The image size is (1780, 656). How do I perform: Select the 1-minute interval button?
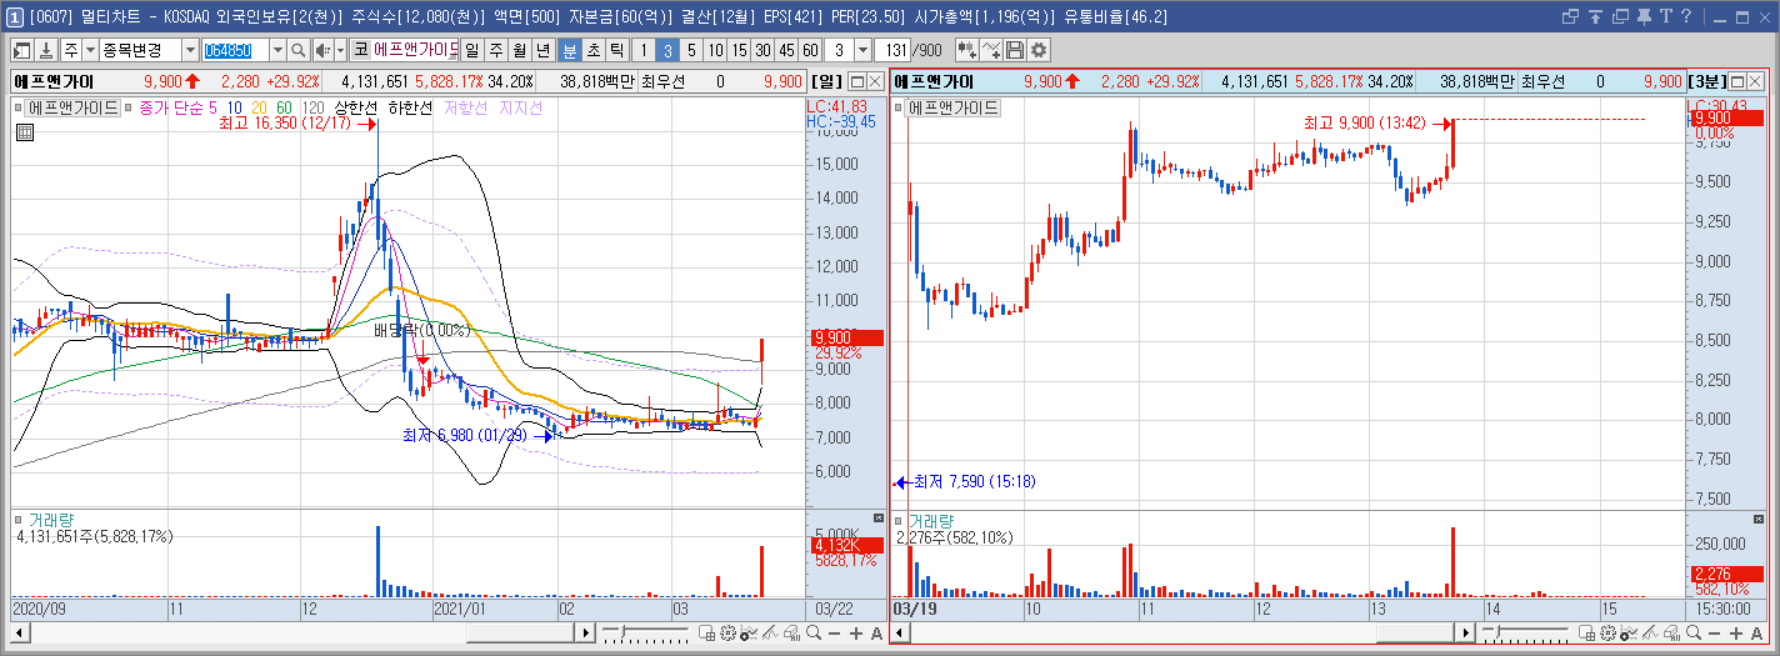[x=644, y=50]
